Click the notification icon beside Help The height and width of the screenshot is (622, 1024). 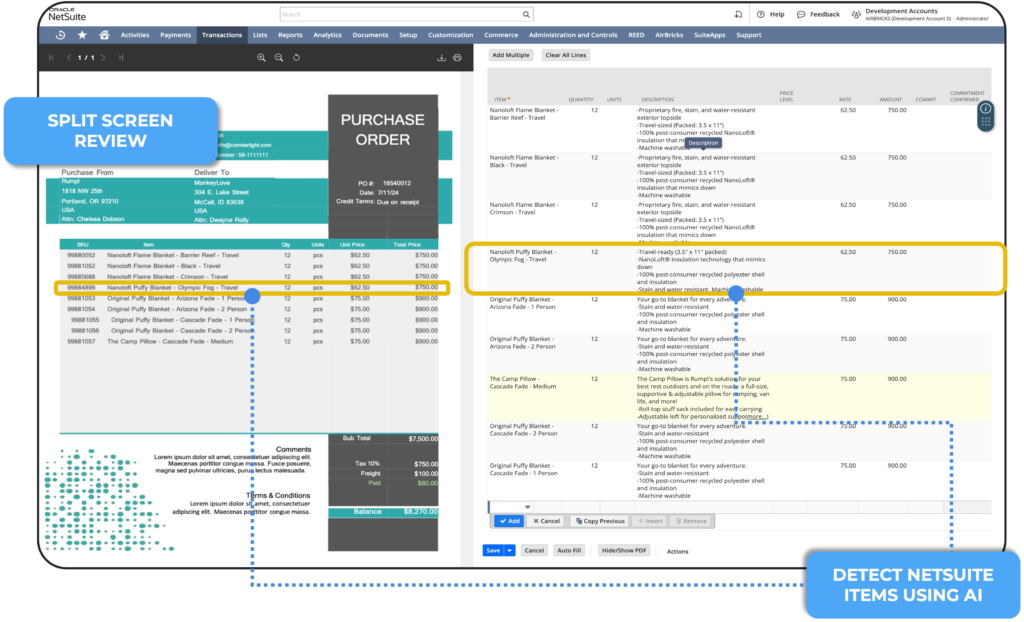coord(738,14)
